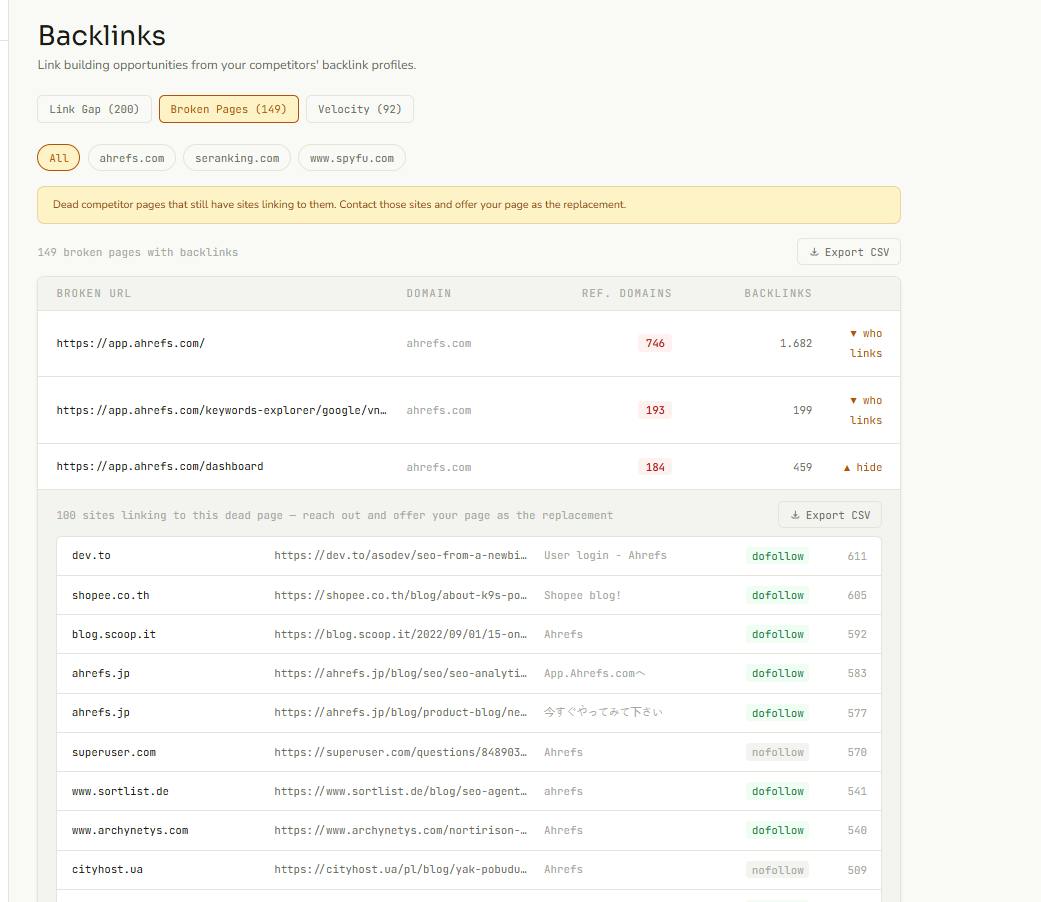Open the ahrefs.jp seo-analytics link
This screenshot has width=1041, height=902.
tap(400, 673)
